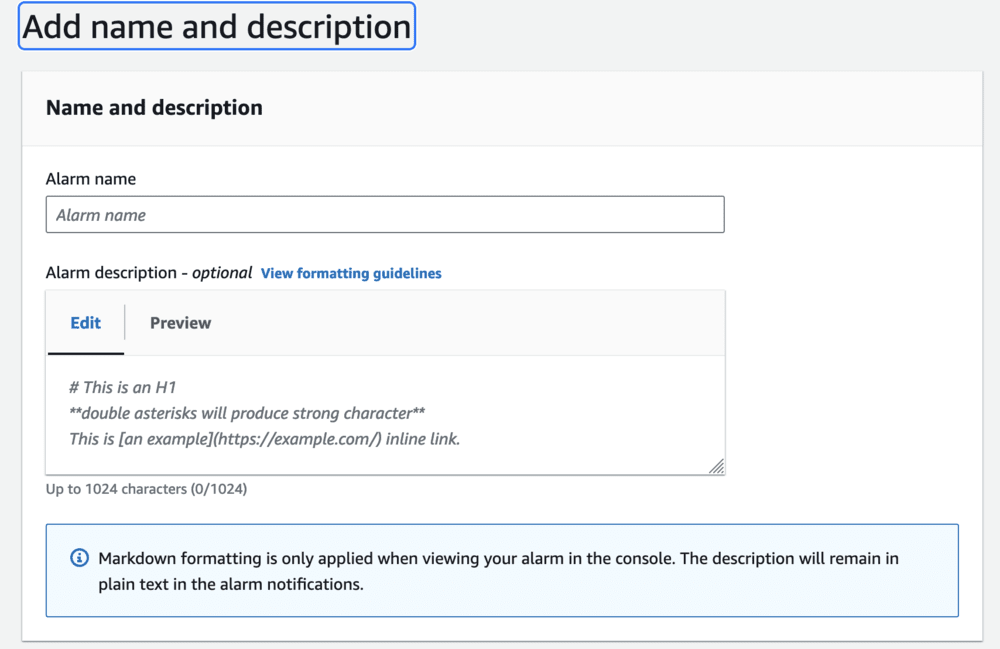Click empty tab bar area right of Preview
The image size is (1000, 649).
(470, 323)
